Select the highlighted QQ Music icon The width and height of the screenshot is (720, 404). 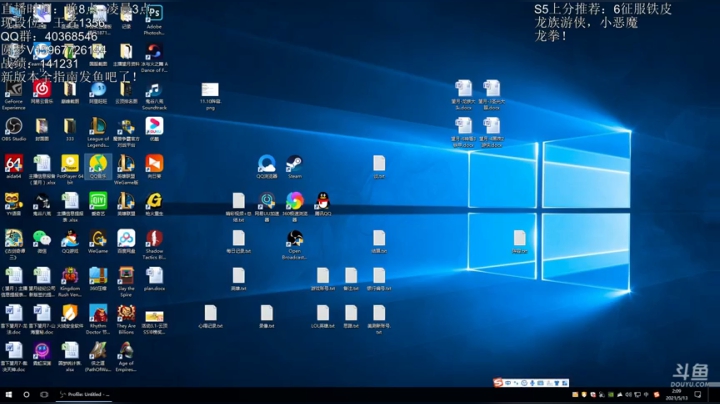pyautogui.click(x=98, y=168)
